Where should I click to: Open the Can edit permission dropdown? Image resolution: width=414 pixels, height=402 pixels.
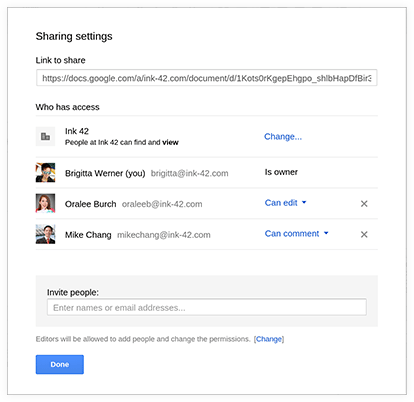point(285,203)
